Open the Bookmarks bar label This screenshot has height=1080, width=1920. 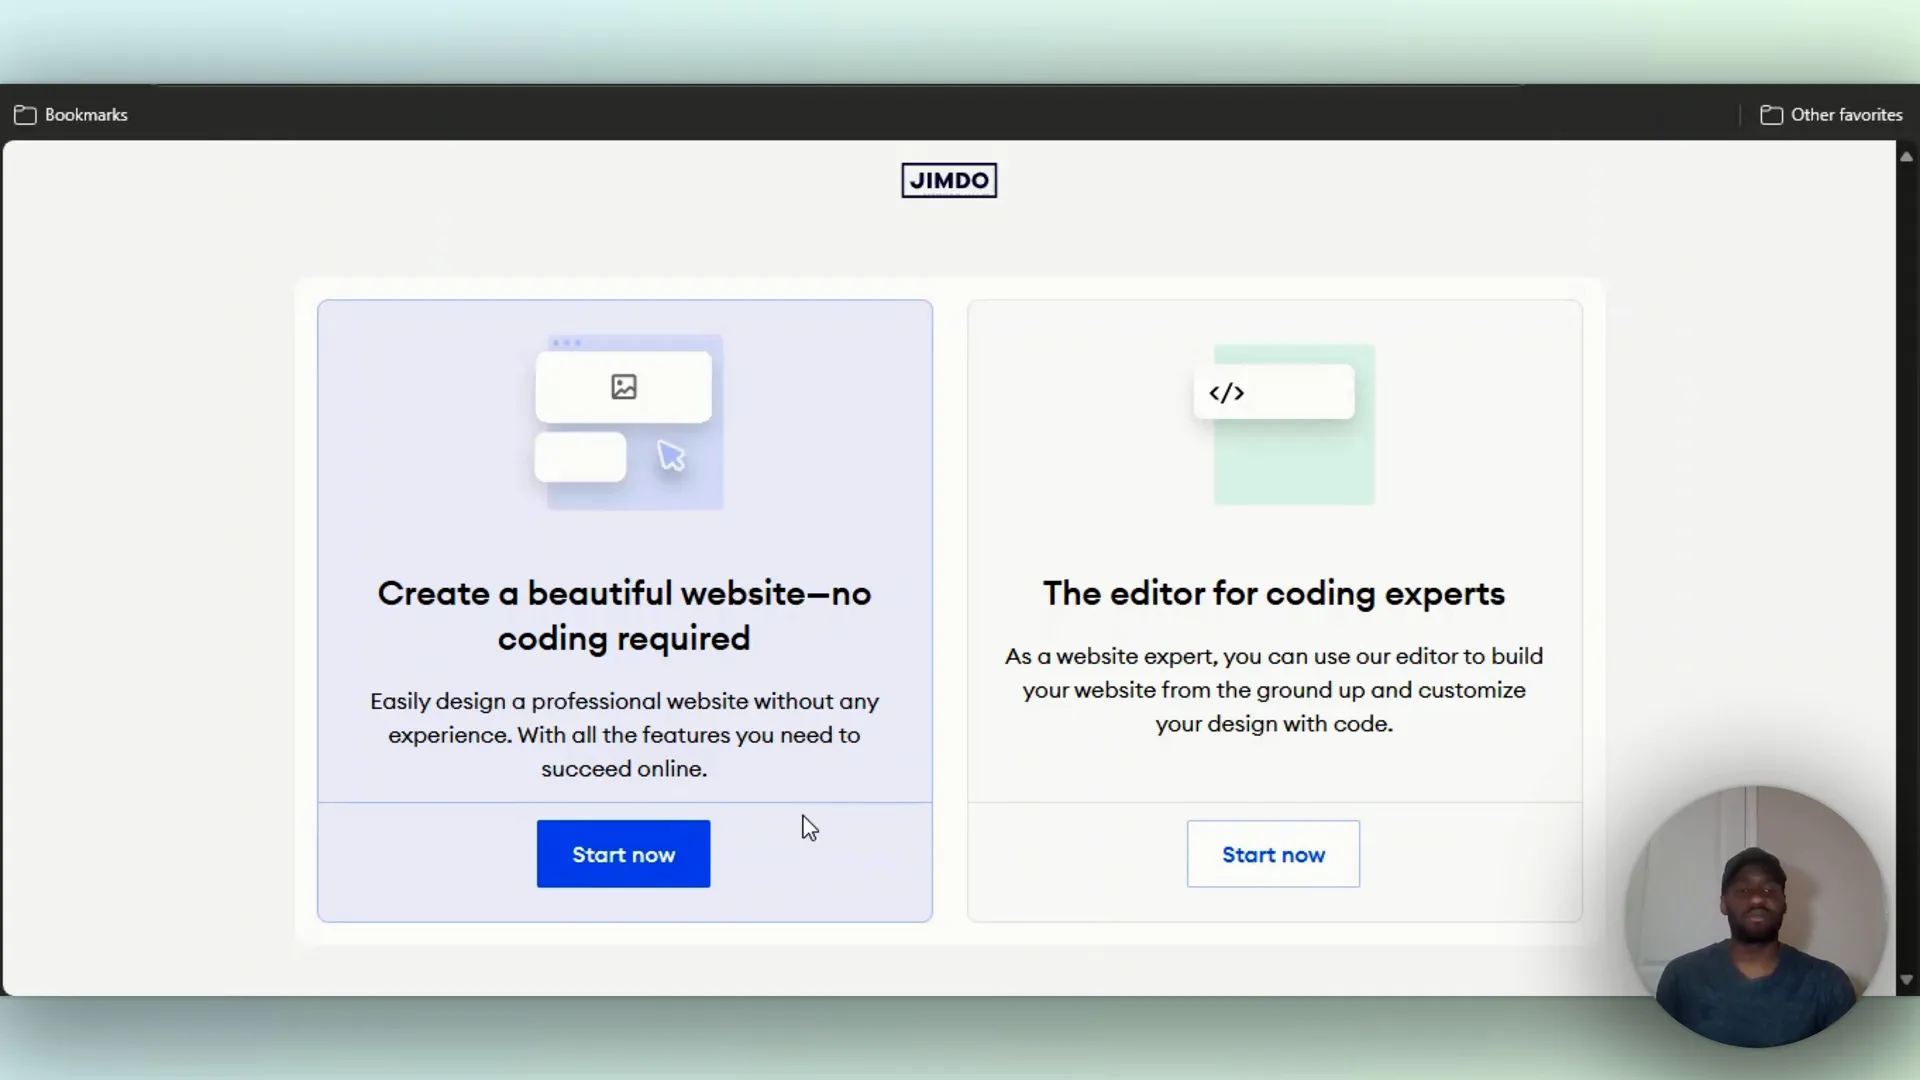[86, 115]
